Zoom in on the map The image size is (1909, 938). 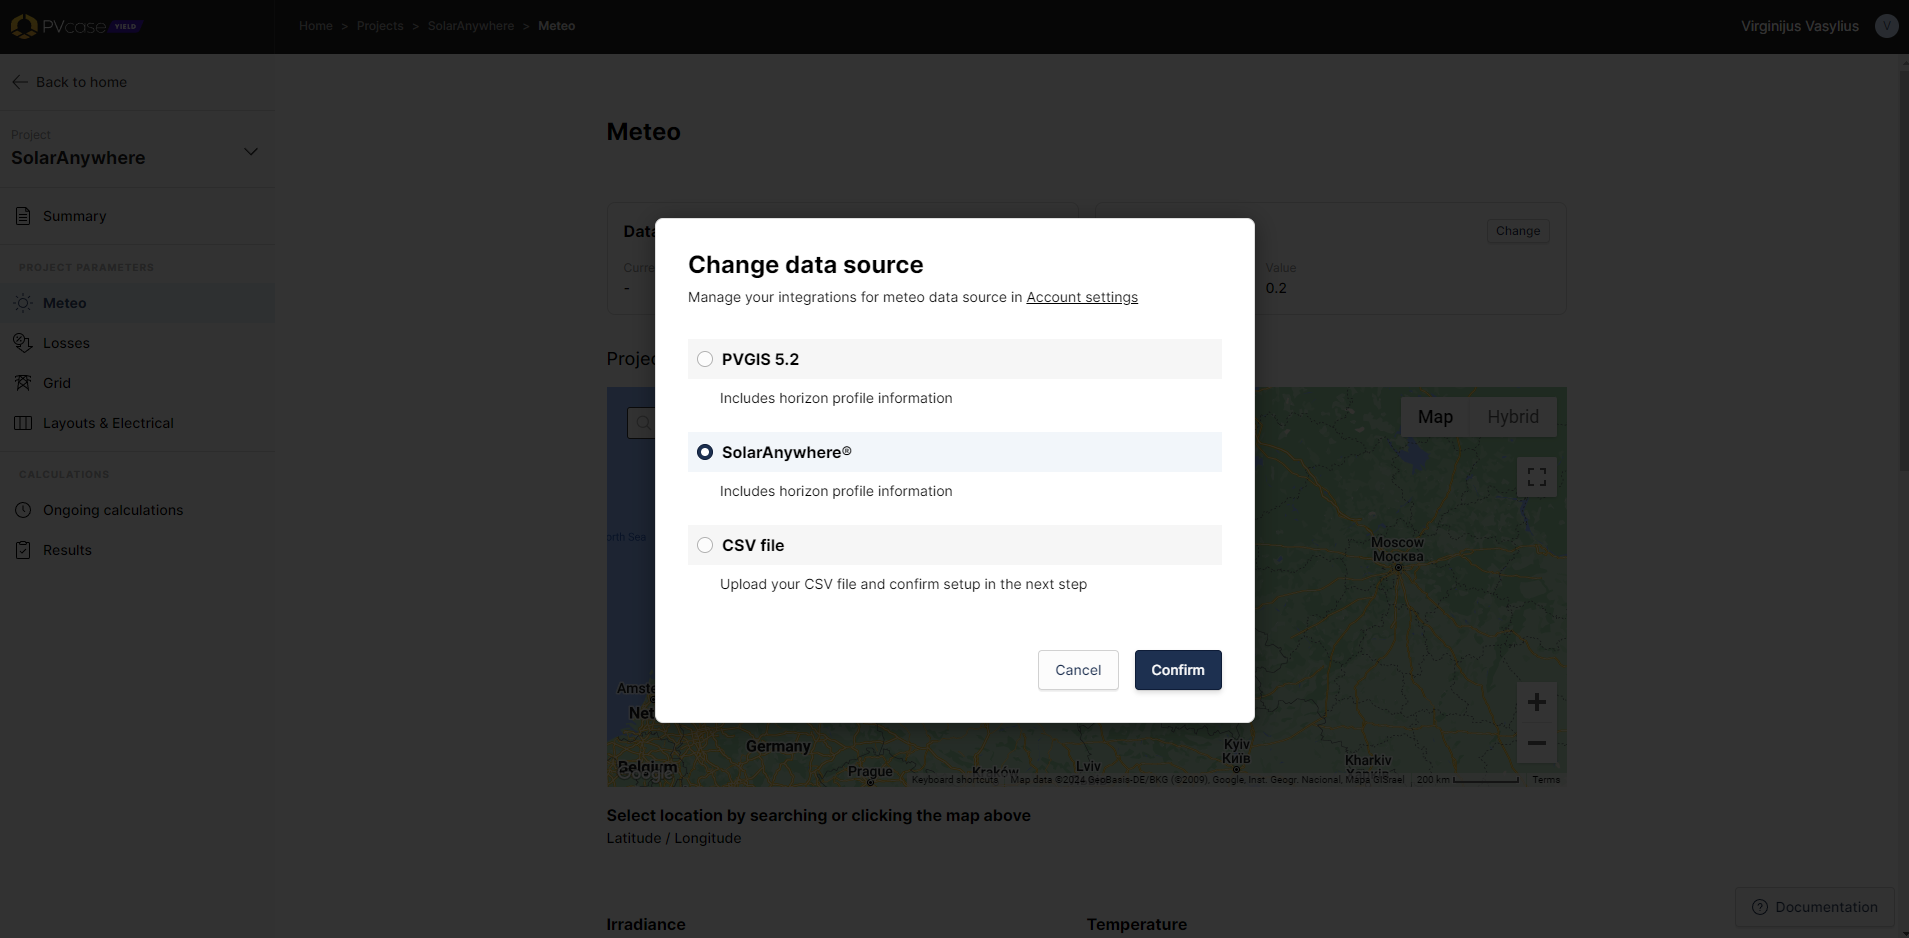(1537, 702)
